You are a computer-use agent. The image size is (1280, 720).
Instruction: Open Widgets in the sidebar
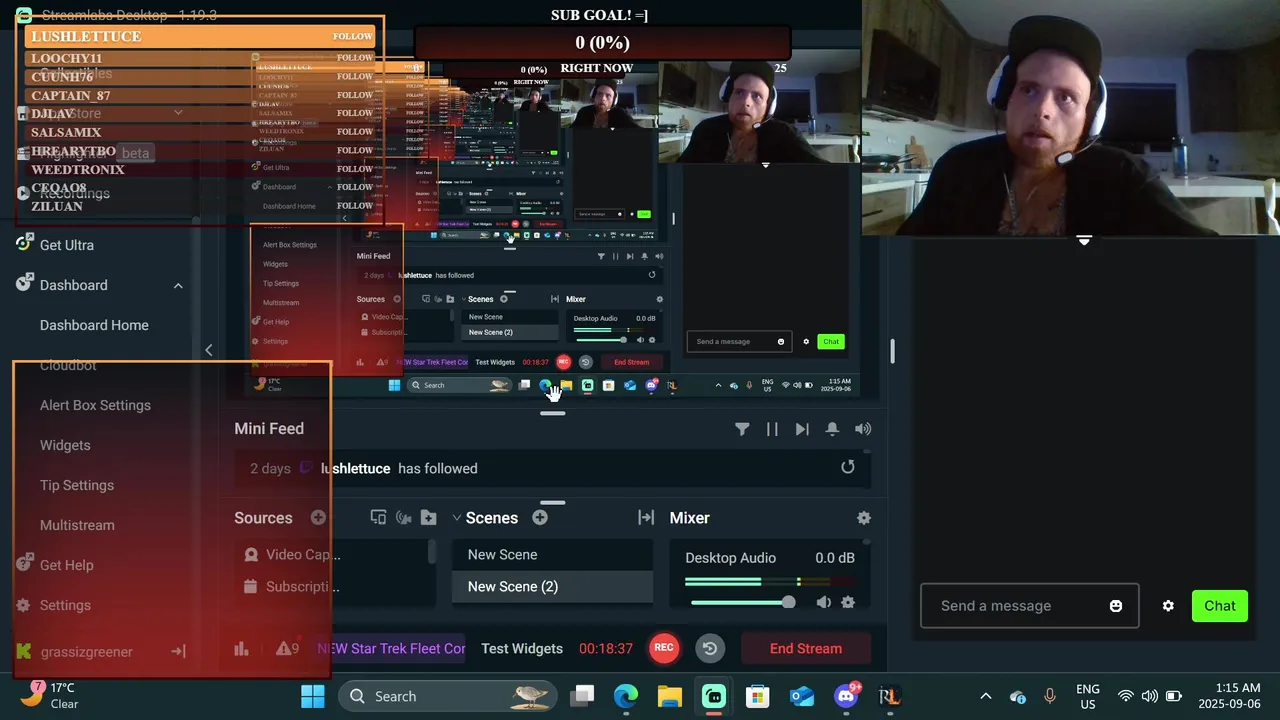pyautogui.click(x=65, y=445)
